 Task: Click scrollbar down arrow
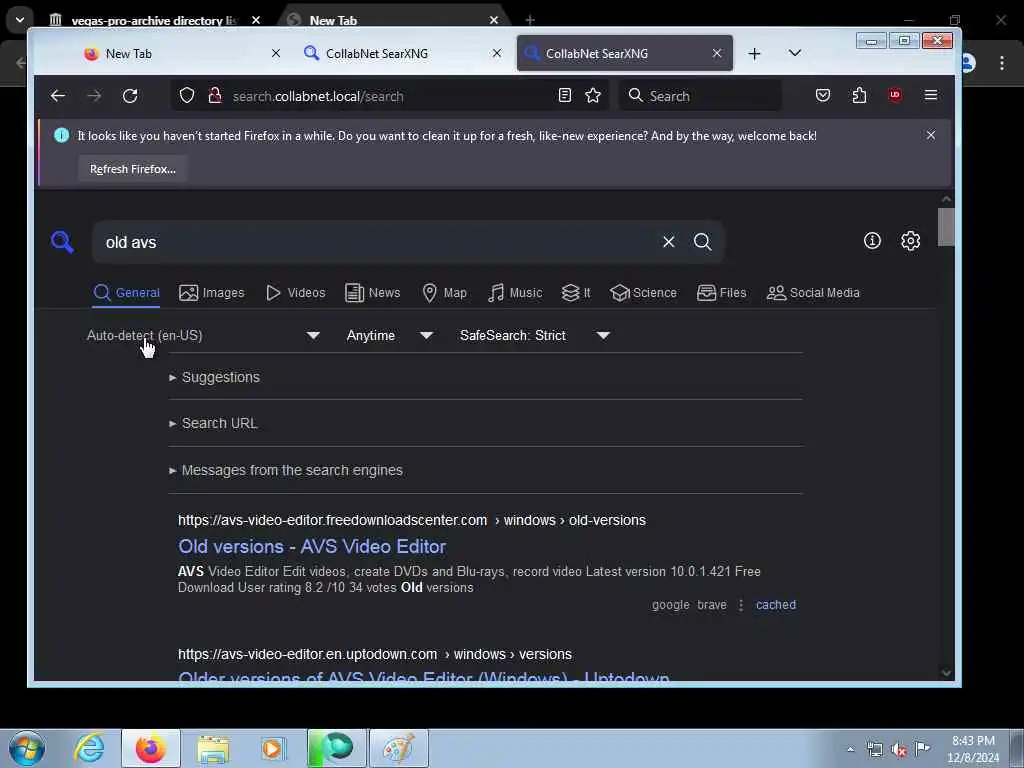946,672
